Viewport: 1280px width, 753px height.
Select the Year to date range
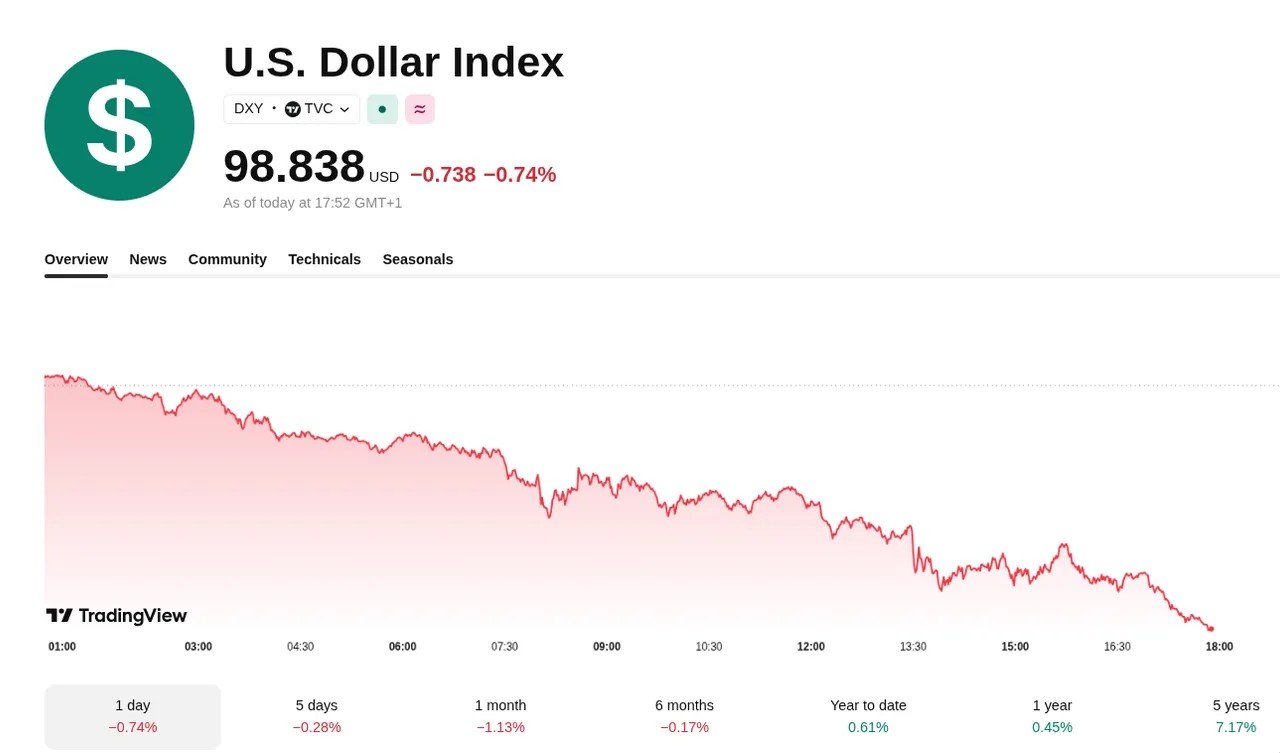pos(868,716)
